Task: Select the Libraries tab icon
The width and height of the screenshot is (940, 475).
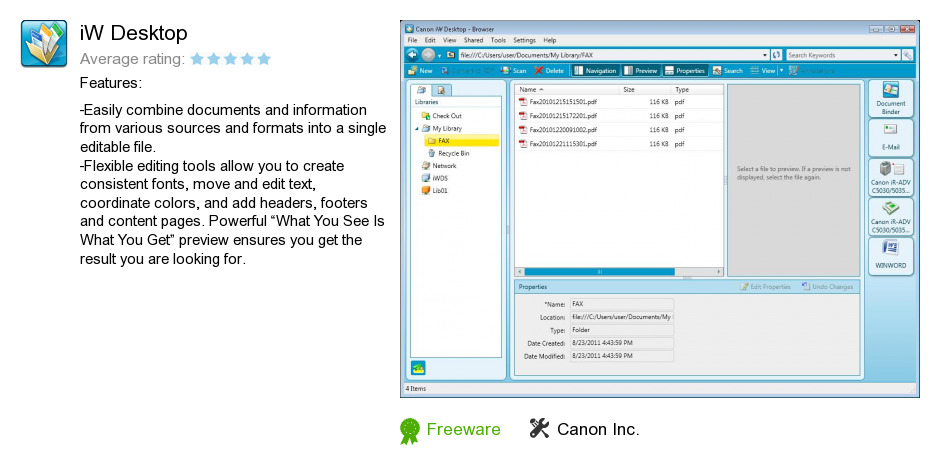Action: pyautogui.click(x=421, y=90)
